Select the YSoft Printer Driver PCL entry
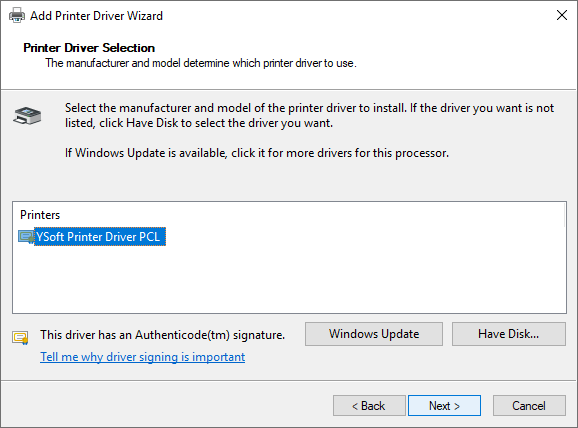 pos(100,237)
